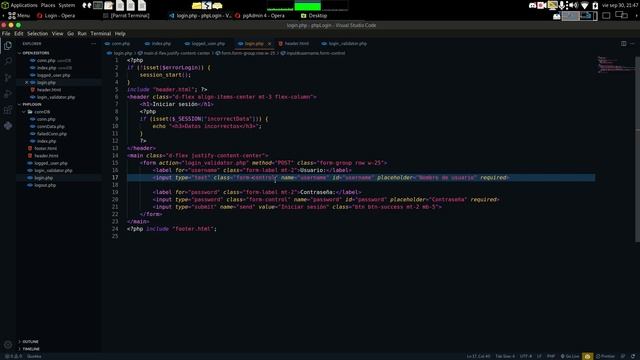Screen dimensions: 640x360
Task: Launch the terminal from the top panel
Action: point(98,5)
